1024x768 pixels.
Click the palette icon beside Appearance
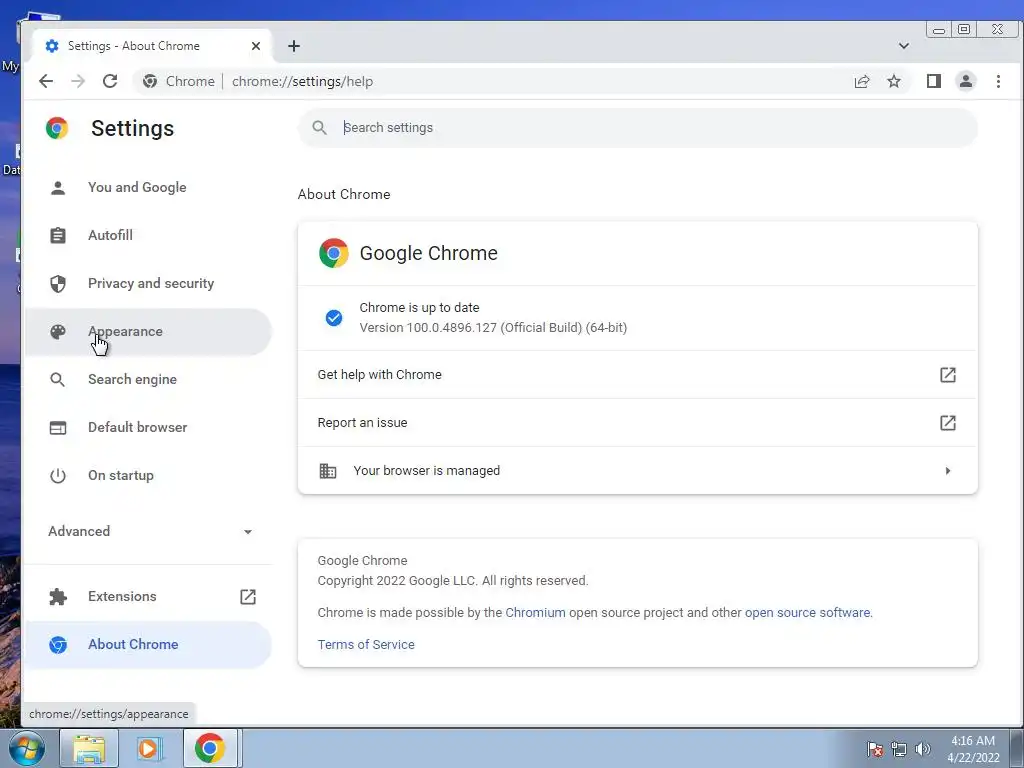coord(58,332)
